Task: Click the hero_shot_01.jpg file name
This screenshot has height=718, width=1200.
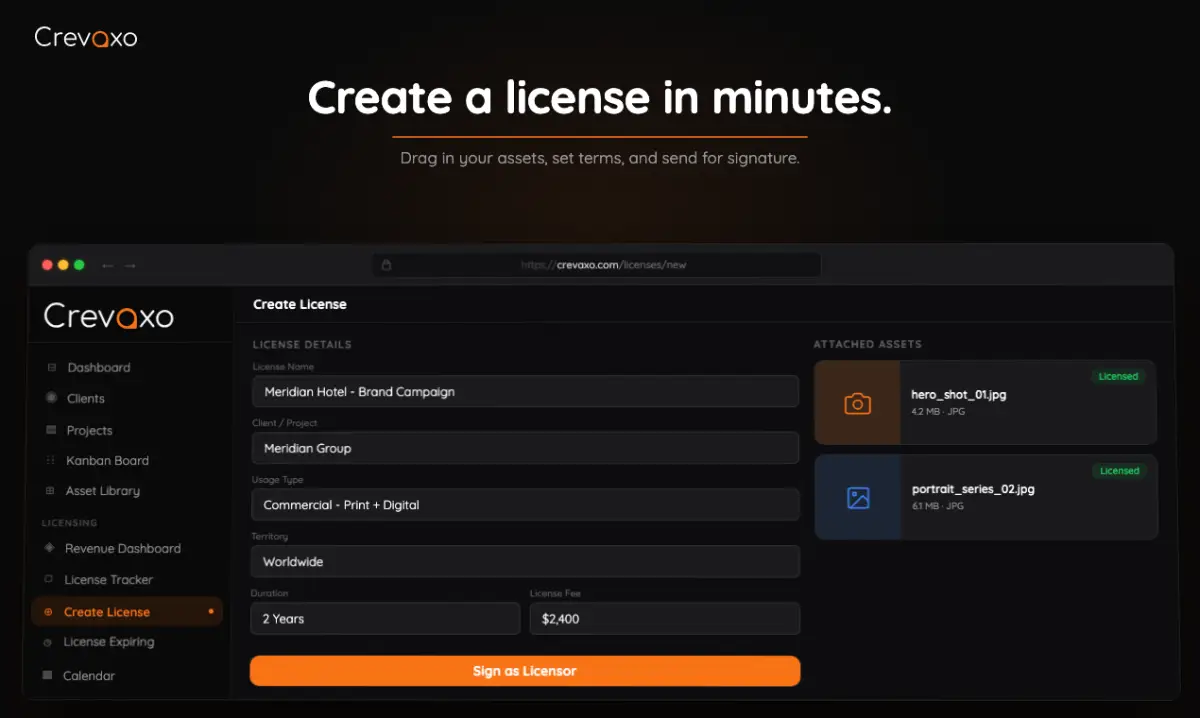Action: coord(958,395)
